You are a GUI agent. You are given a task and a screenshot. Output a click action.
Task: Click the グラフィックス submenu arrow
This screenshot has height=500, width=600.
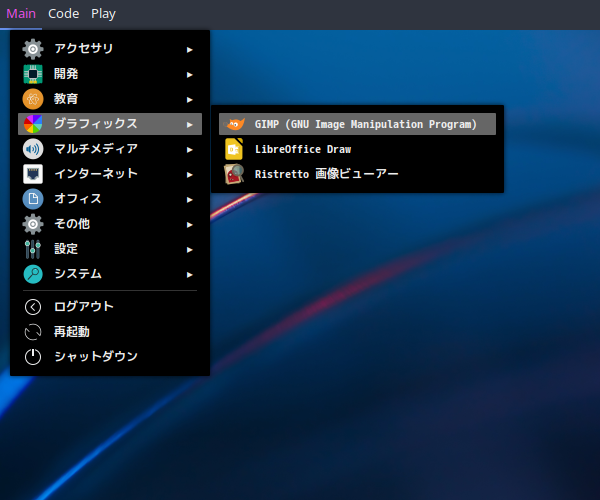coord(189,125)
